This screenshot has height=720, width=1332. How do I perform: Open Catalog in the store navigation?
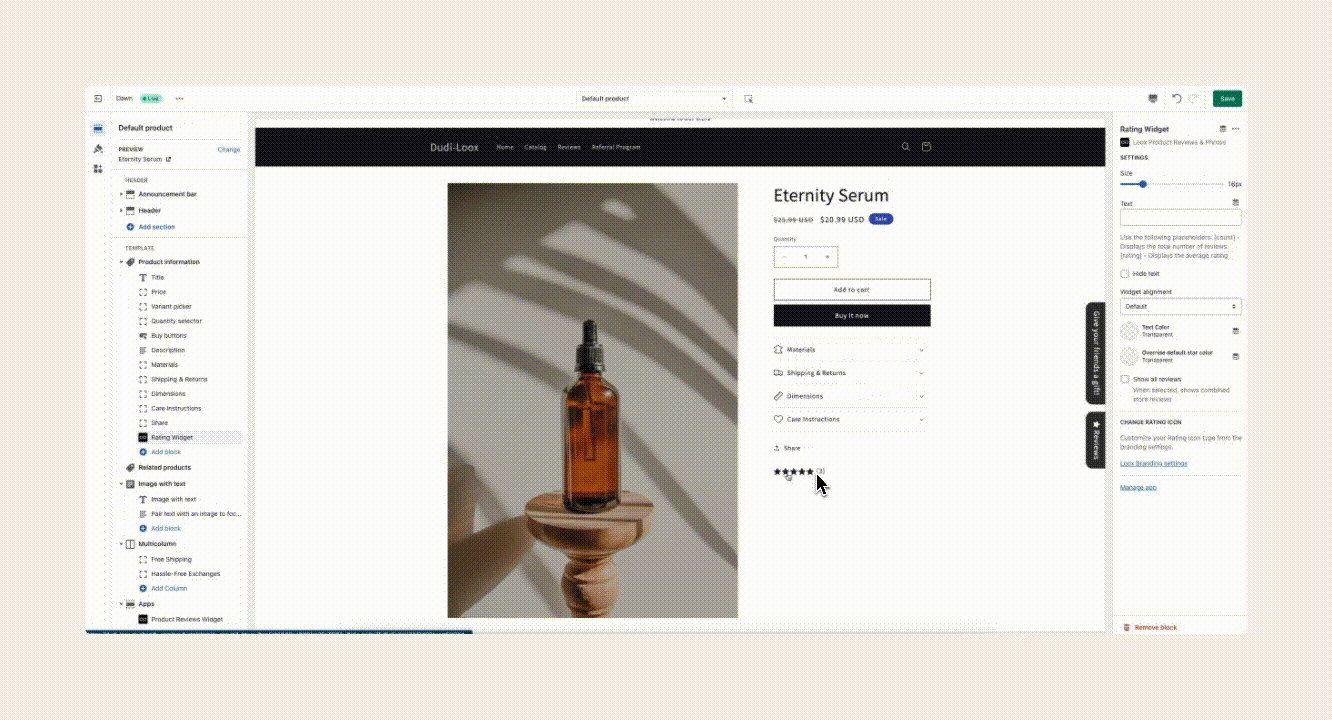[536, 147]
